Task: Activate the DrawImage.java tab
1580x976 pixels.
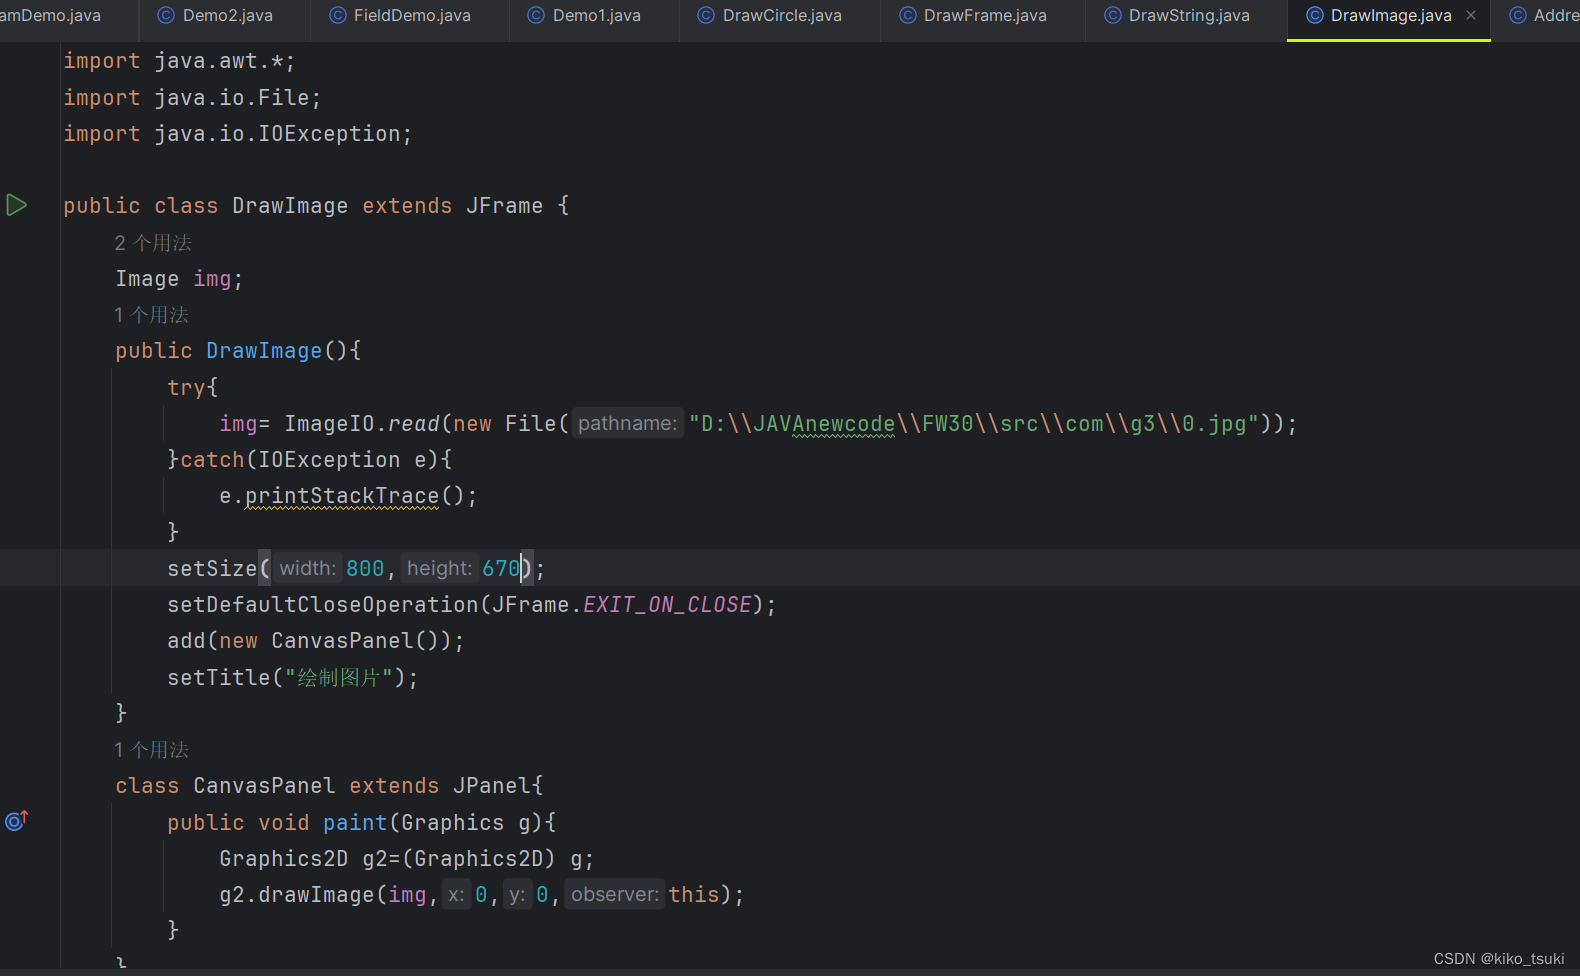Action: tap(1390, 15)
